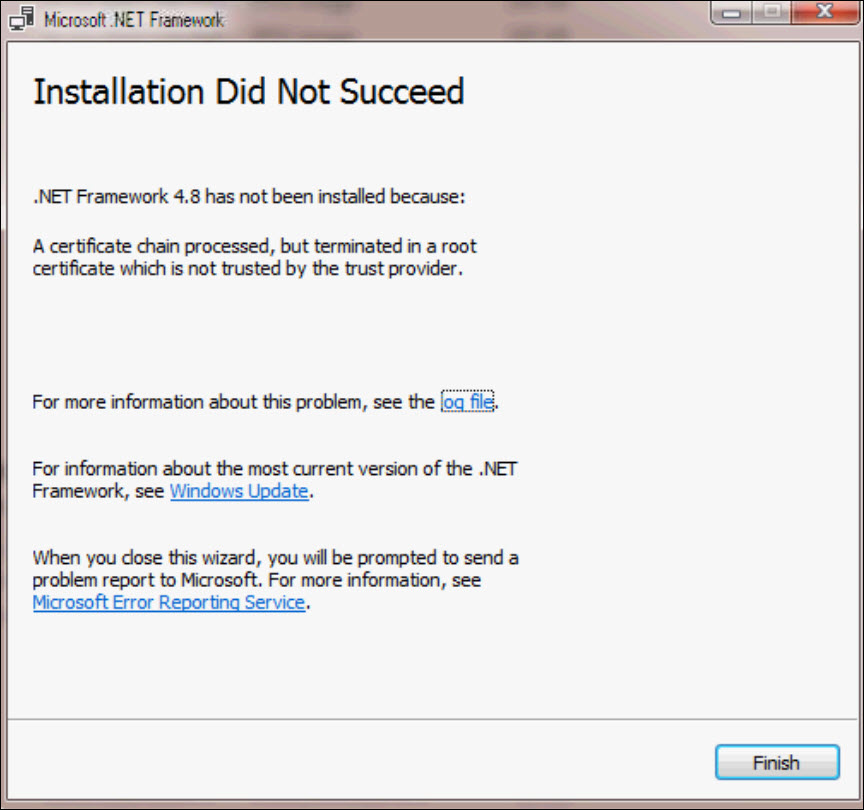Image resolution: width=864 pixels, height=810 pixels.
Task: Click the ".NET Framework 4.8 has not been installed" line
Action: click(x=248, y=197)
